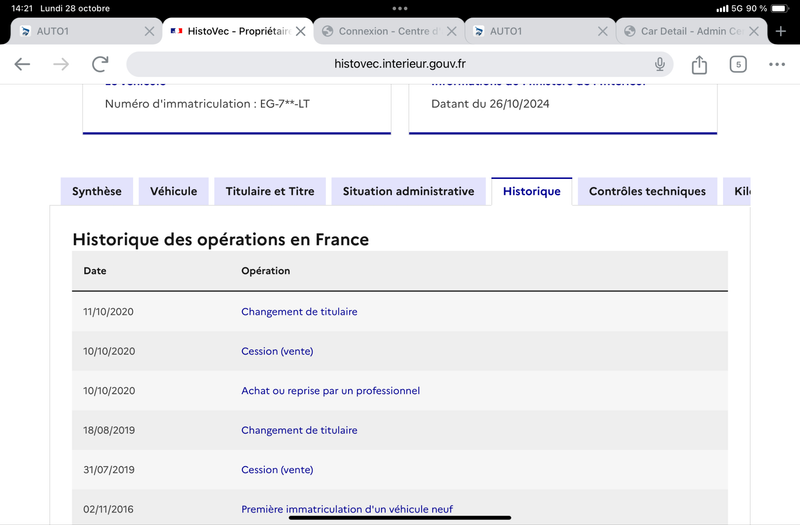Screen dimensions: 800x525
Task: Click the Opération column header
Action: [x=265, y=271]
